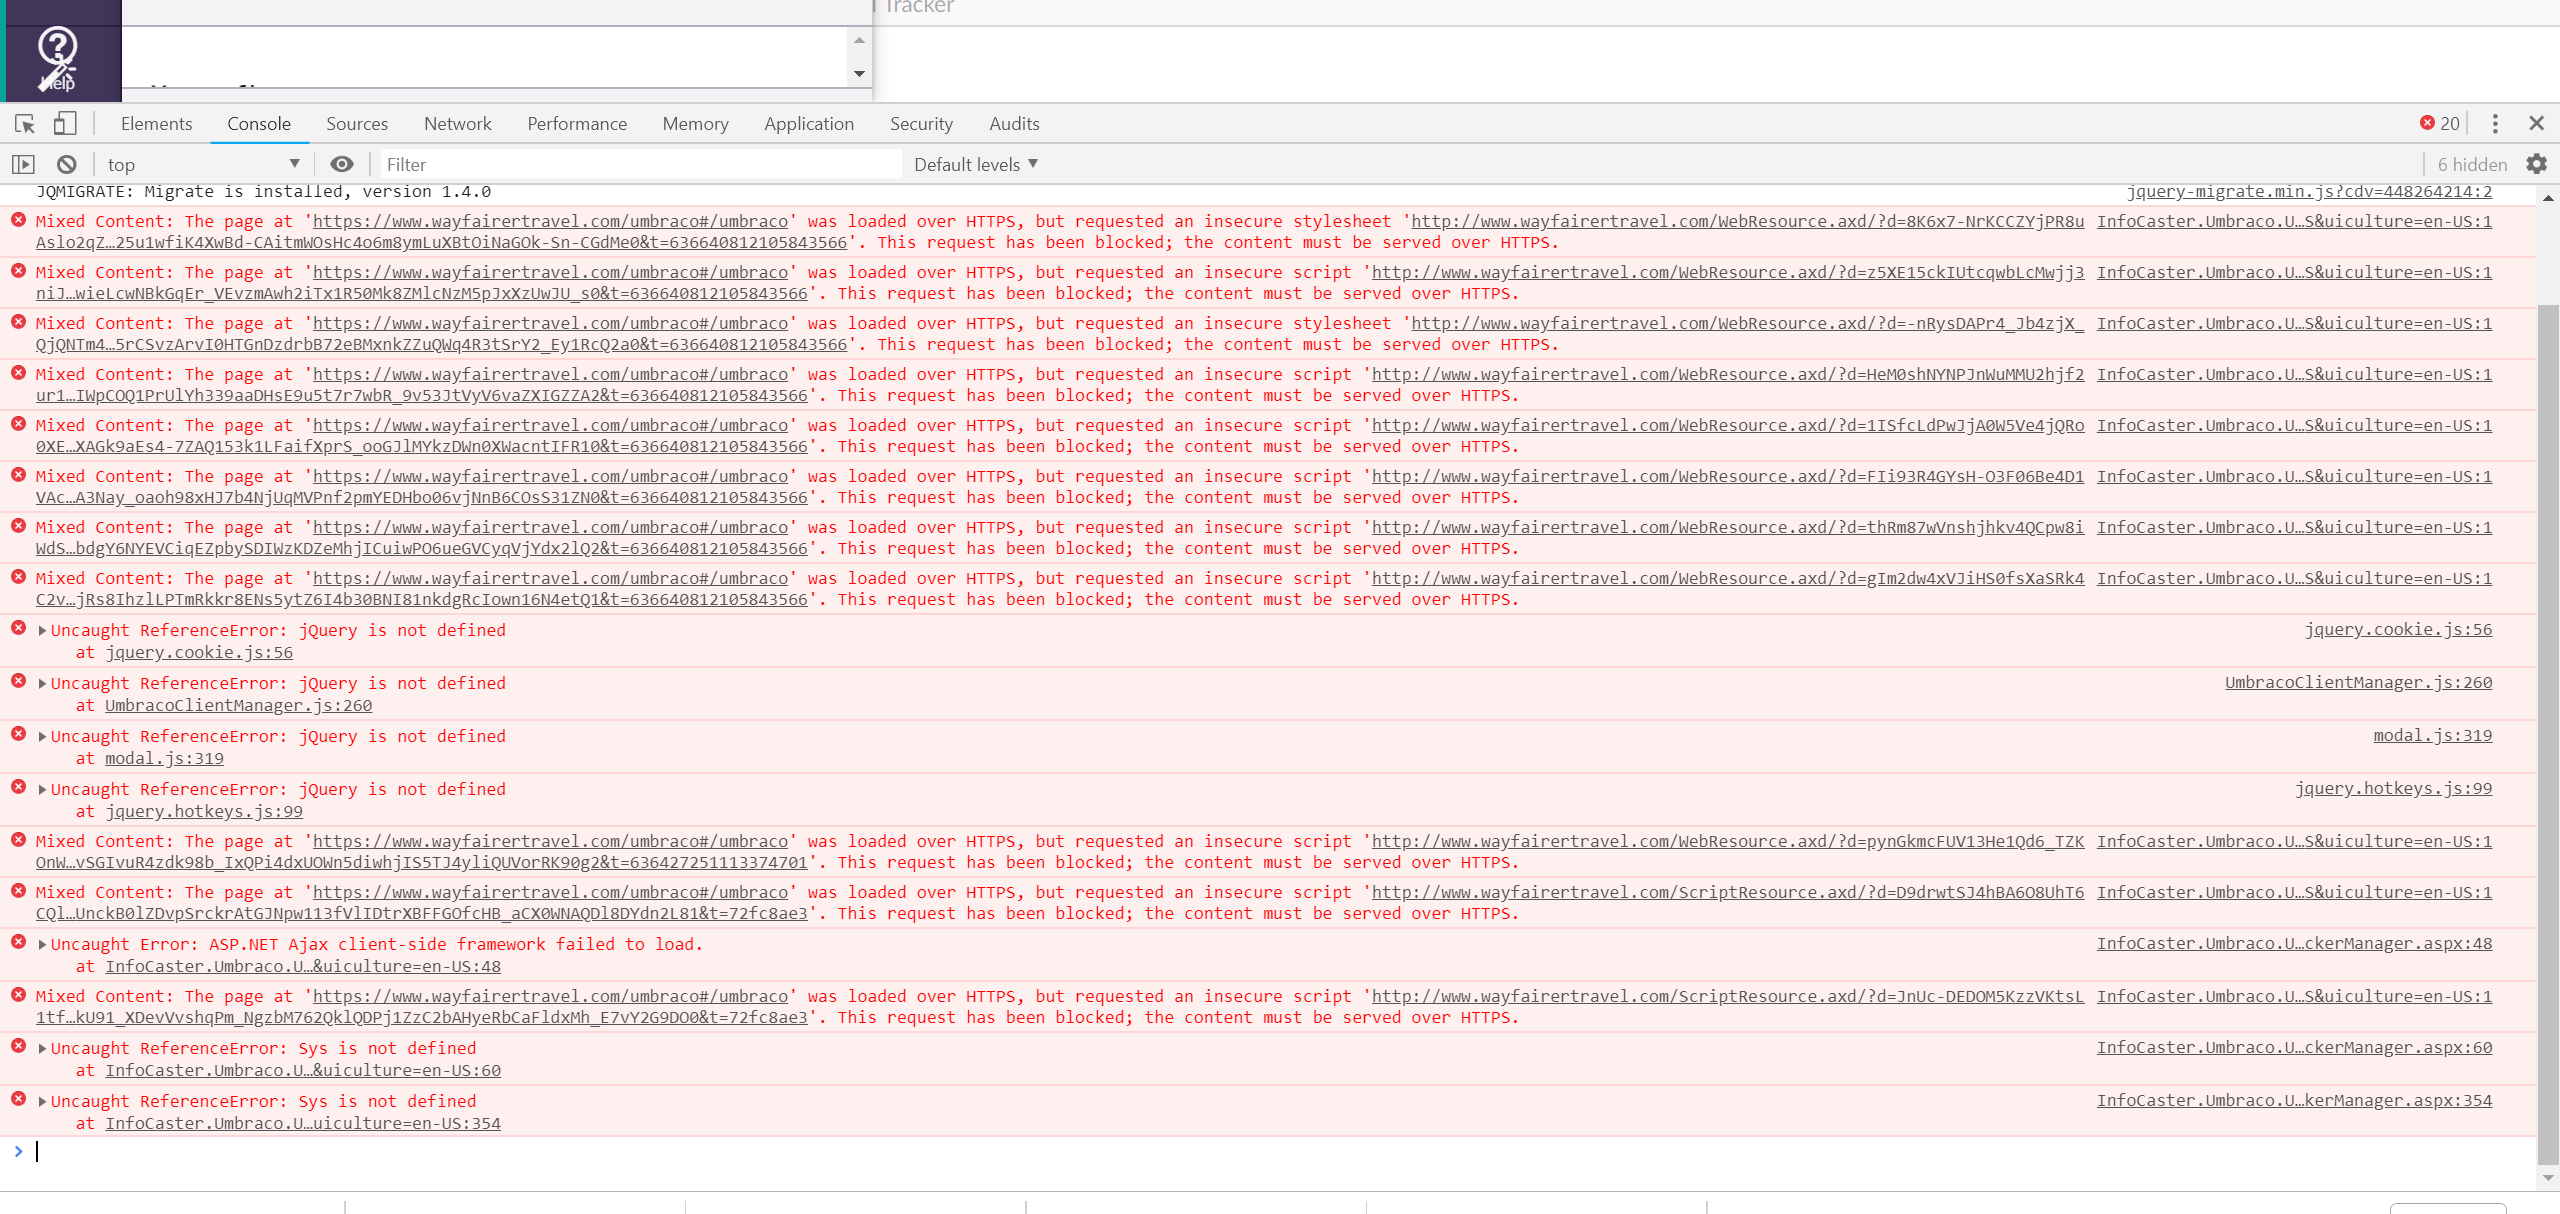Click the console Filter input field
Viewport: 2560px width, 1214px height.
pyautogui.click(x=640, y=164)
